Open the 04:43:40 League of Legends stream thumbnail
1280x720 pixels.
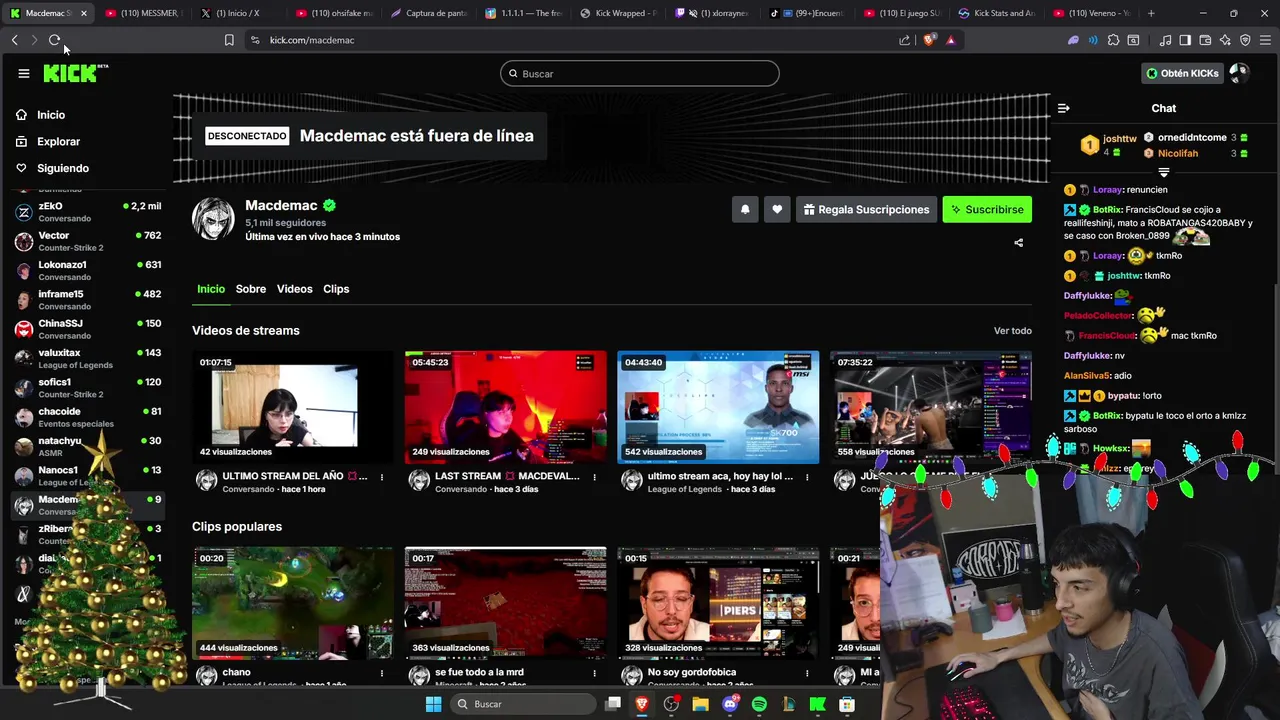click(718, 407)
